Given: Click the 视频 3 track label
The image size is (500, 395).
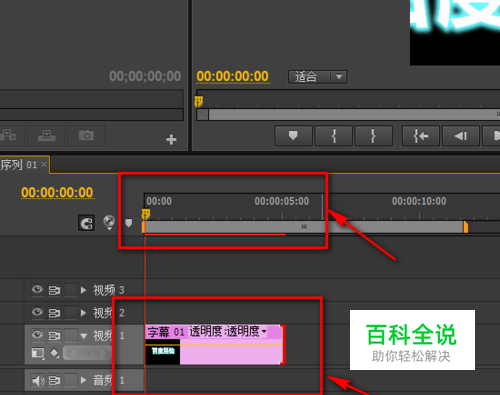Looking at the screenshot, I should (x=109, y=290).
